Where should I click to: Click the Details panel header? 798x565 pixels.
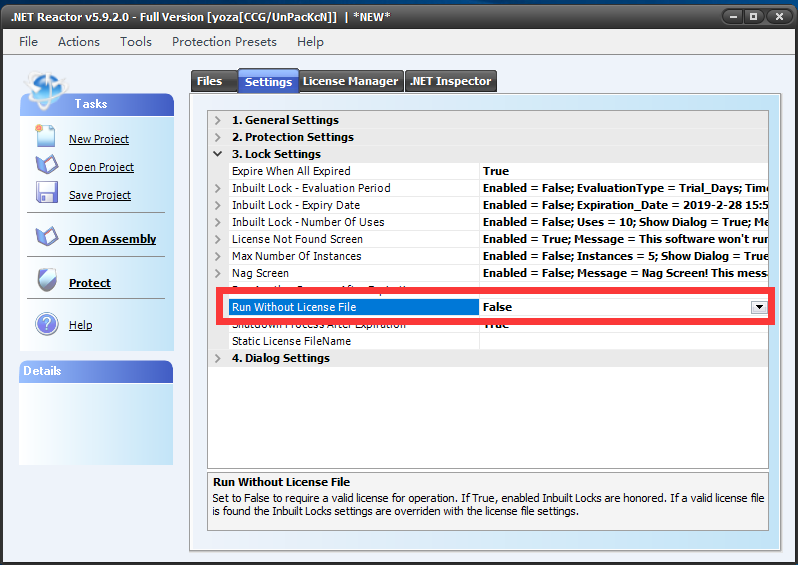point(96,372)
